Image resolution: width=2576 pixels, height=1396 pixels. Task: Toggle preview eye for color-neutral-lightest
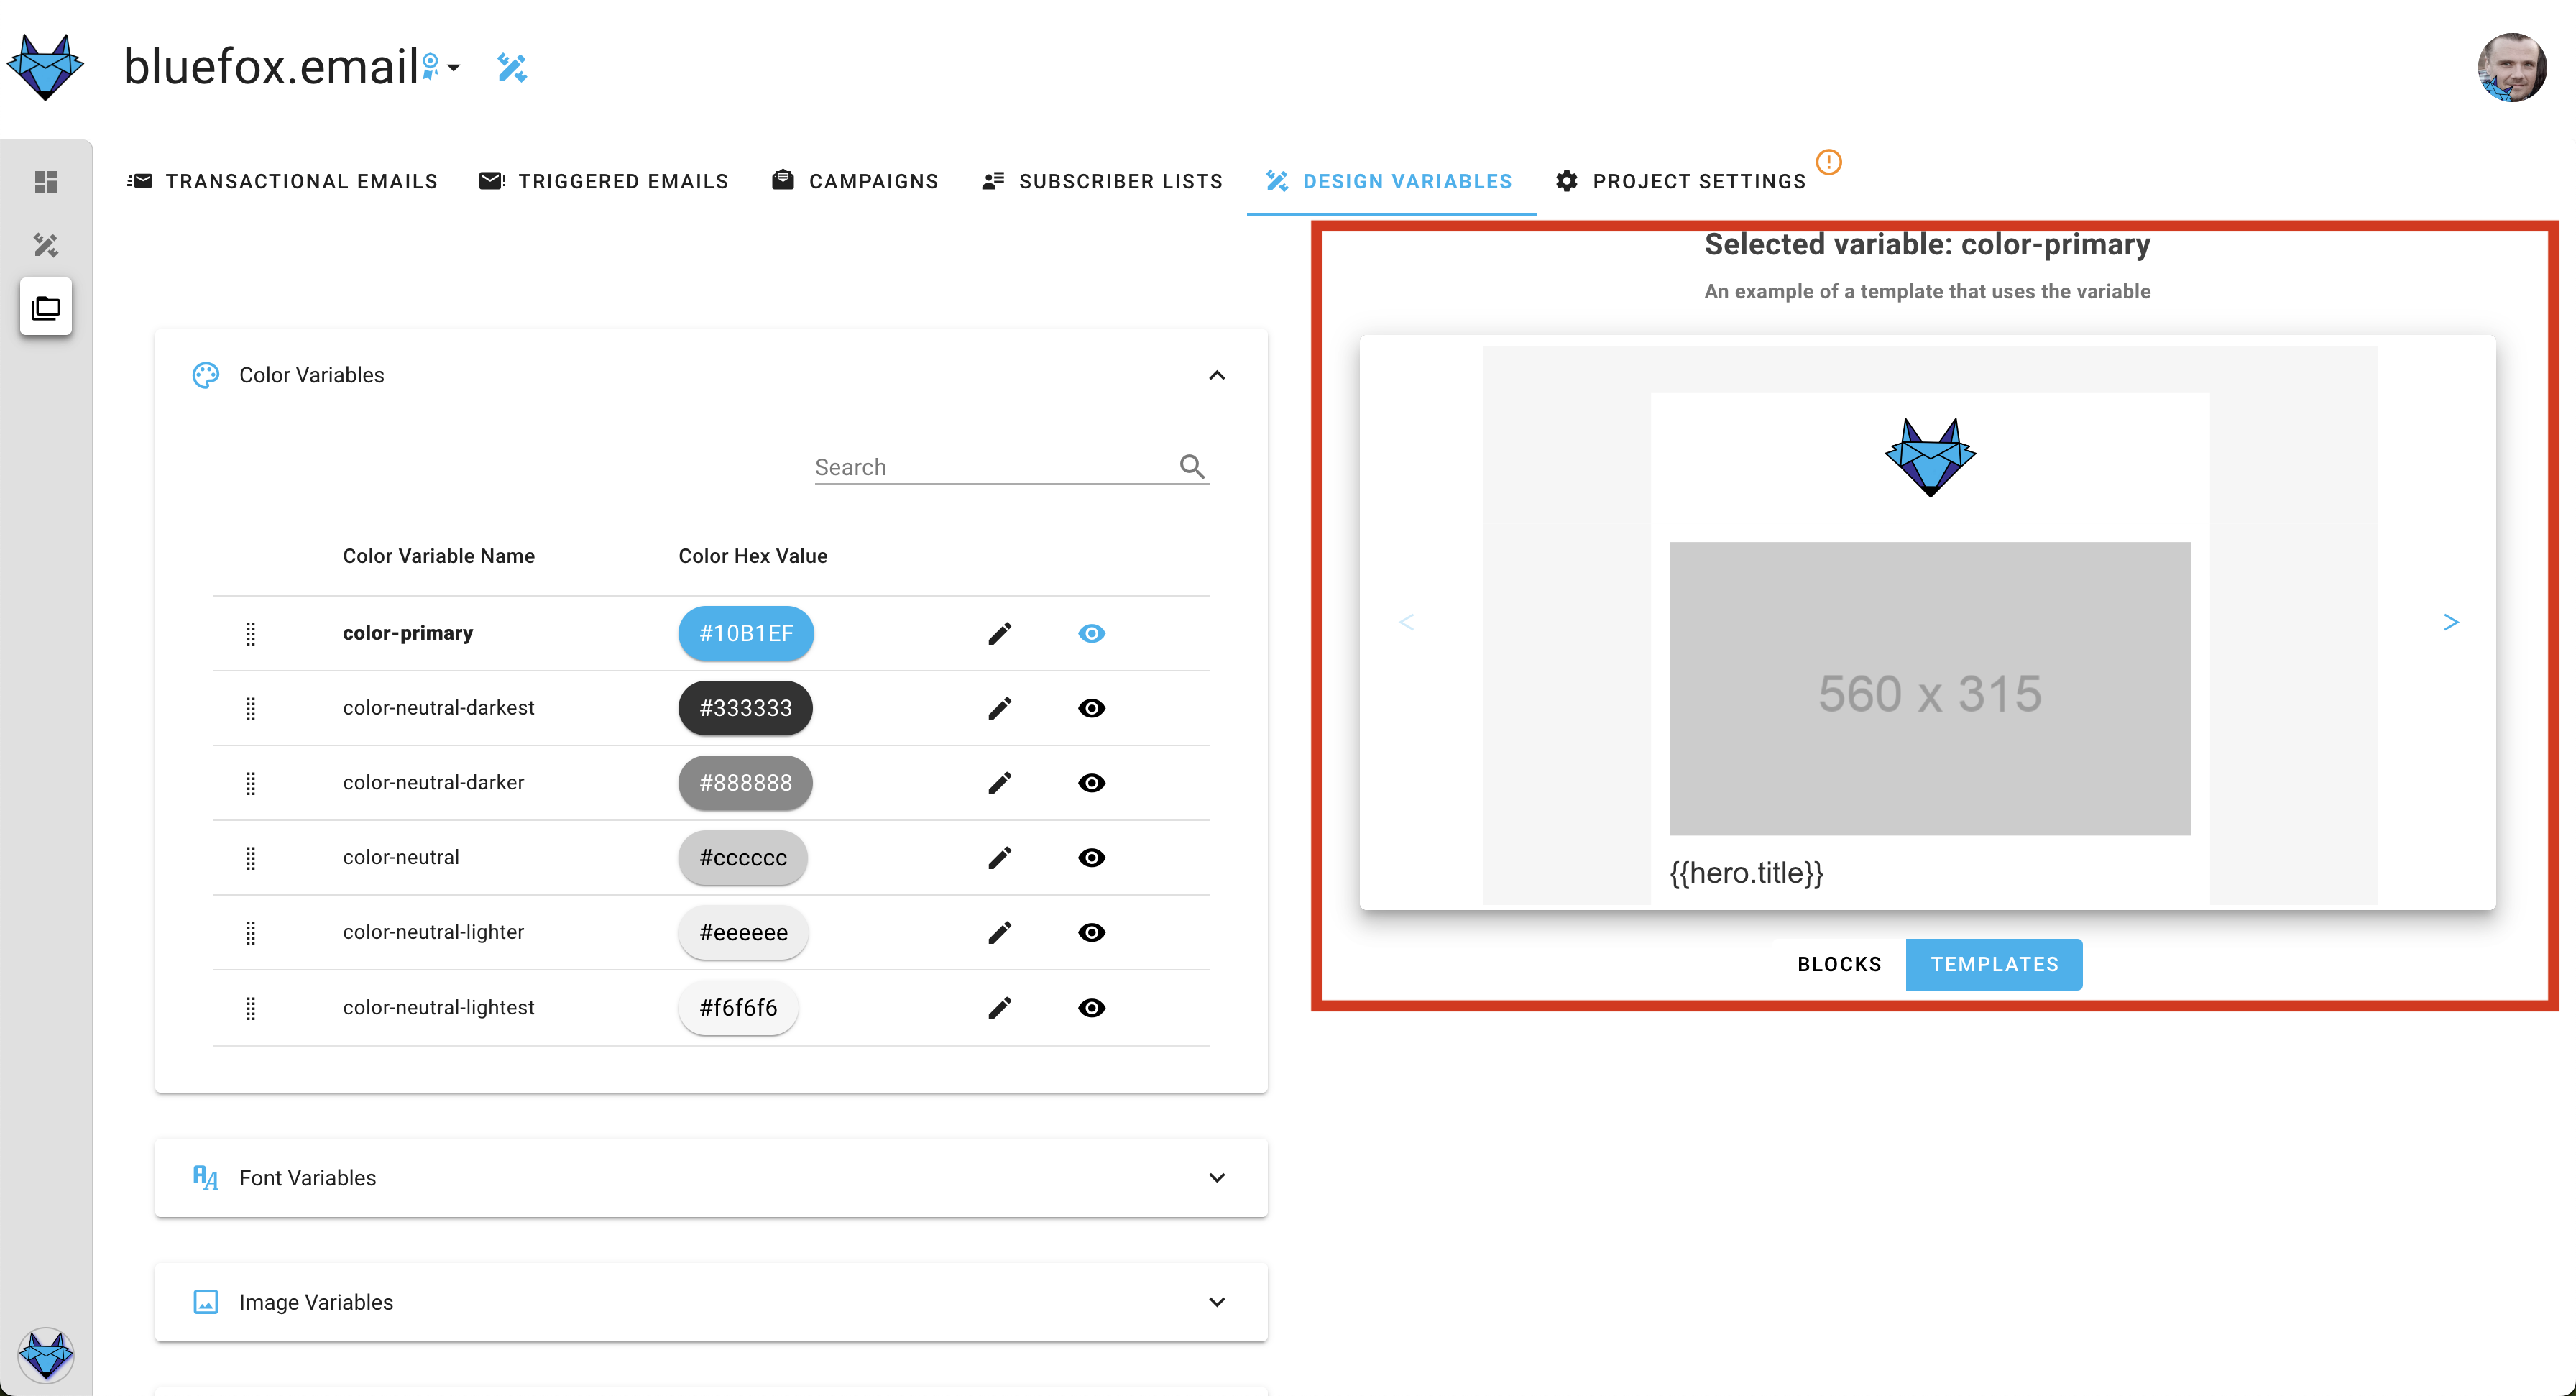[x=1092, y=1008]
